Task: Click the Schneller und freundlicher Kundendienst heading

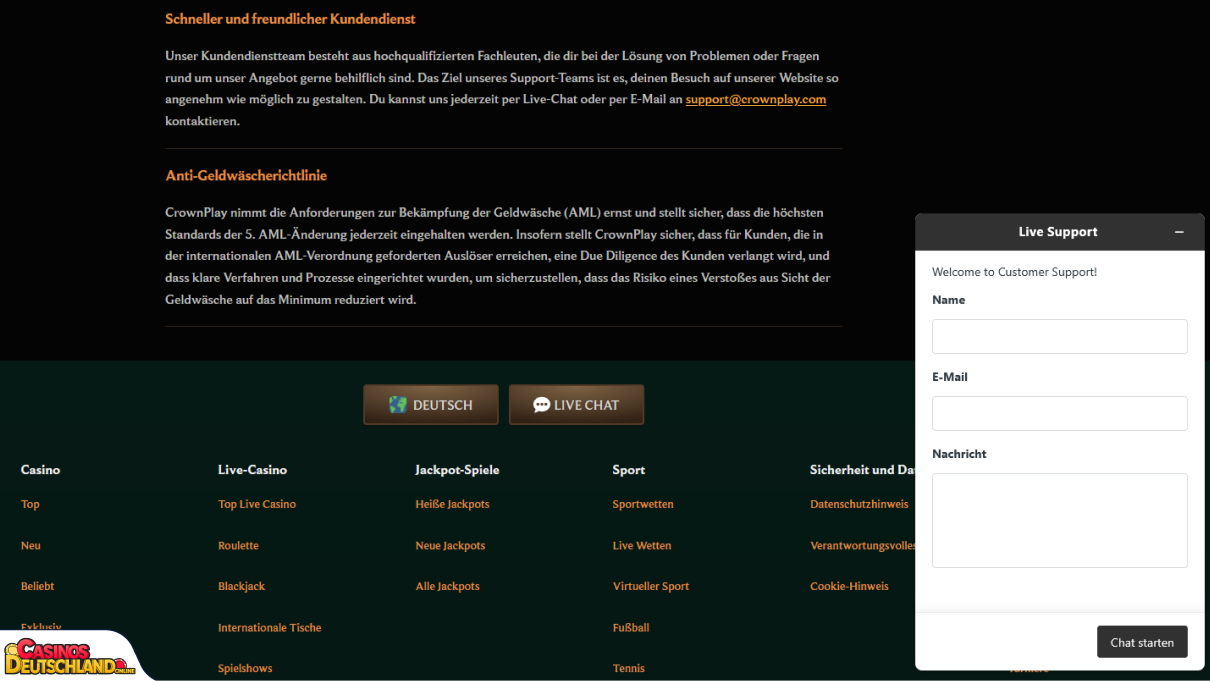Action: click(290, 19)
